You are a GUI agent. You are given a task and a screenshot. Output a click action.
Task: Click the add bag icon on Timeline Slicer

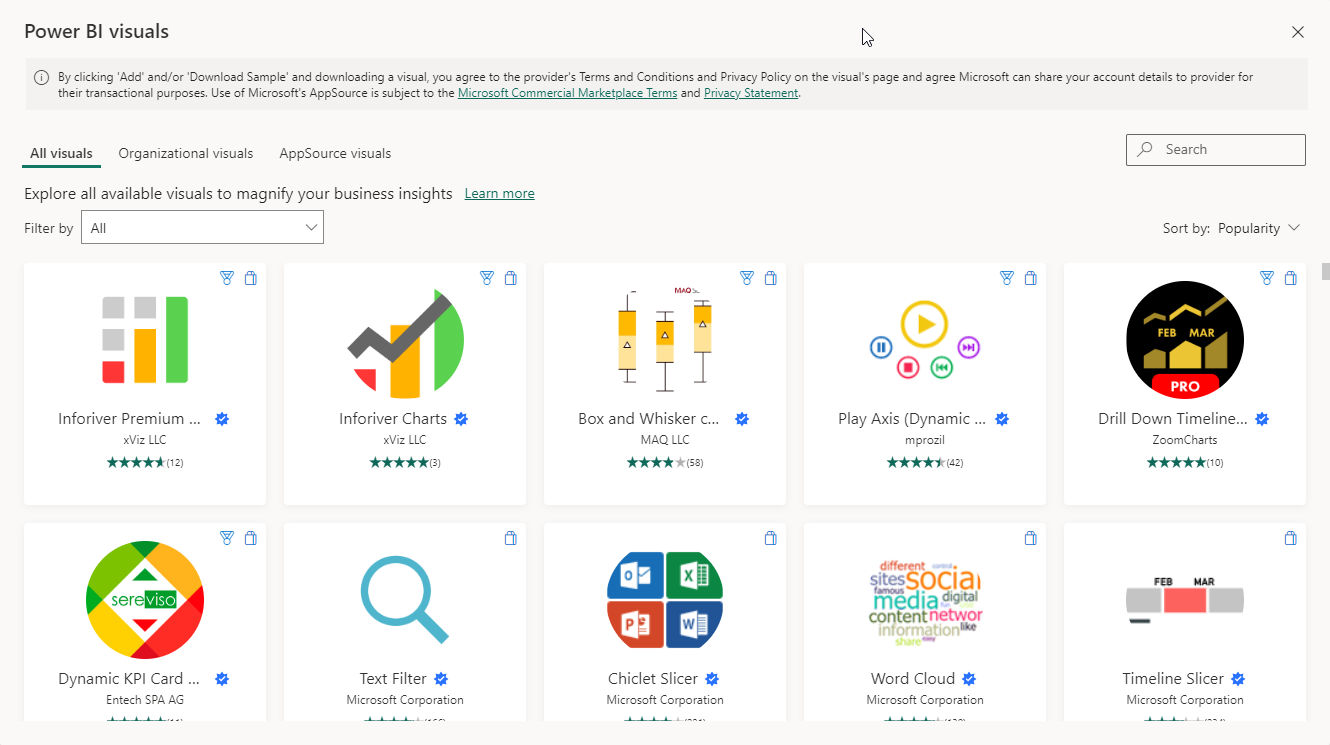1290,538
